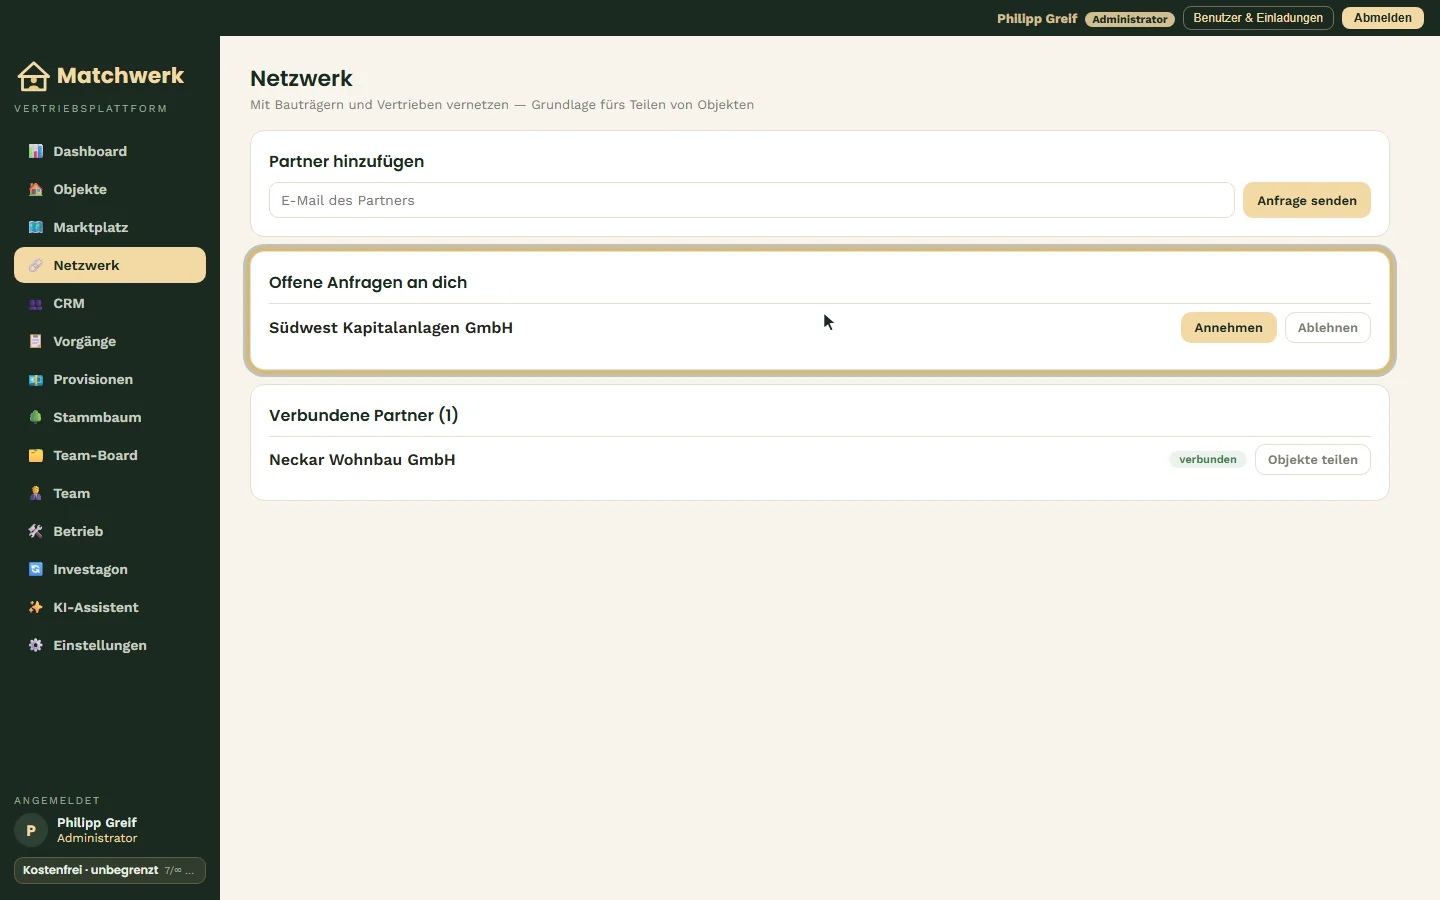
Task: Select CRM in the sidebar
Action: (x=110, y=303)
